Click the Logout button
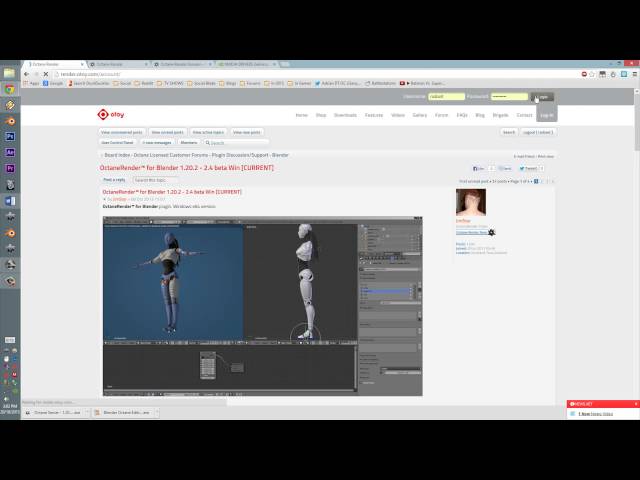This screenshot has height=480, width=640. (538, 132)
